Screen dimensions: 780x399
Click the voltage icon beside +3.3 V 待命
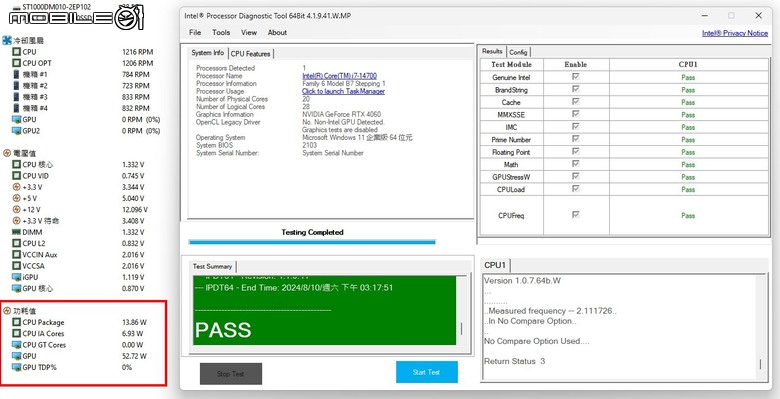point(16,221)
